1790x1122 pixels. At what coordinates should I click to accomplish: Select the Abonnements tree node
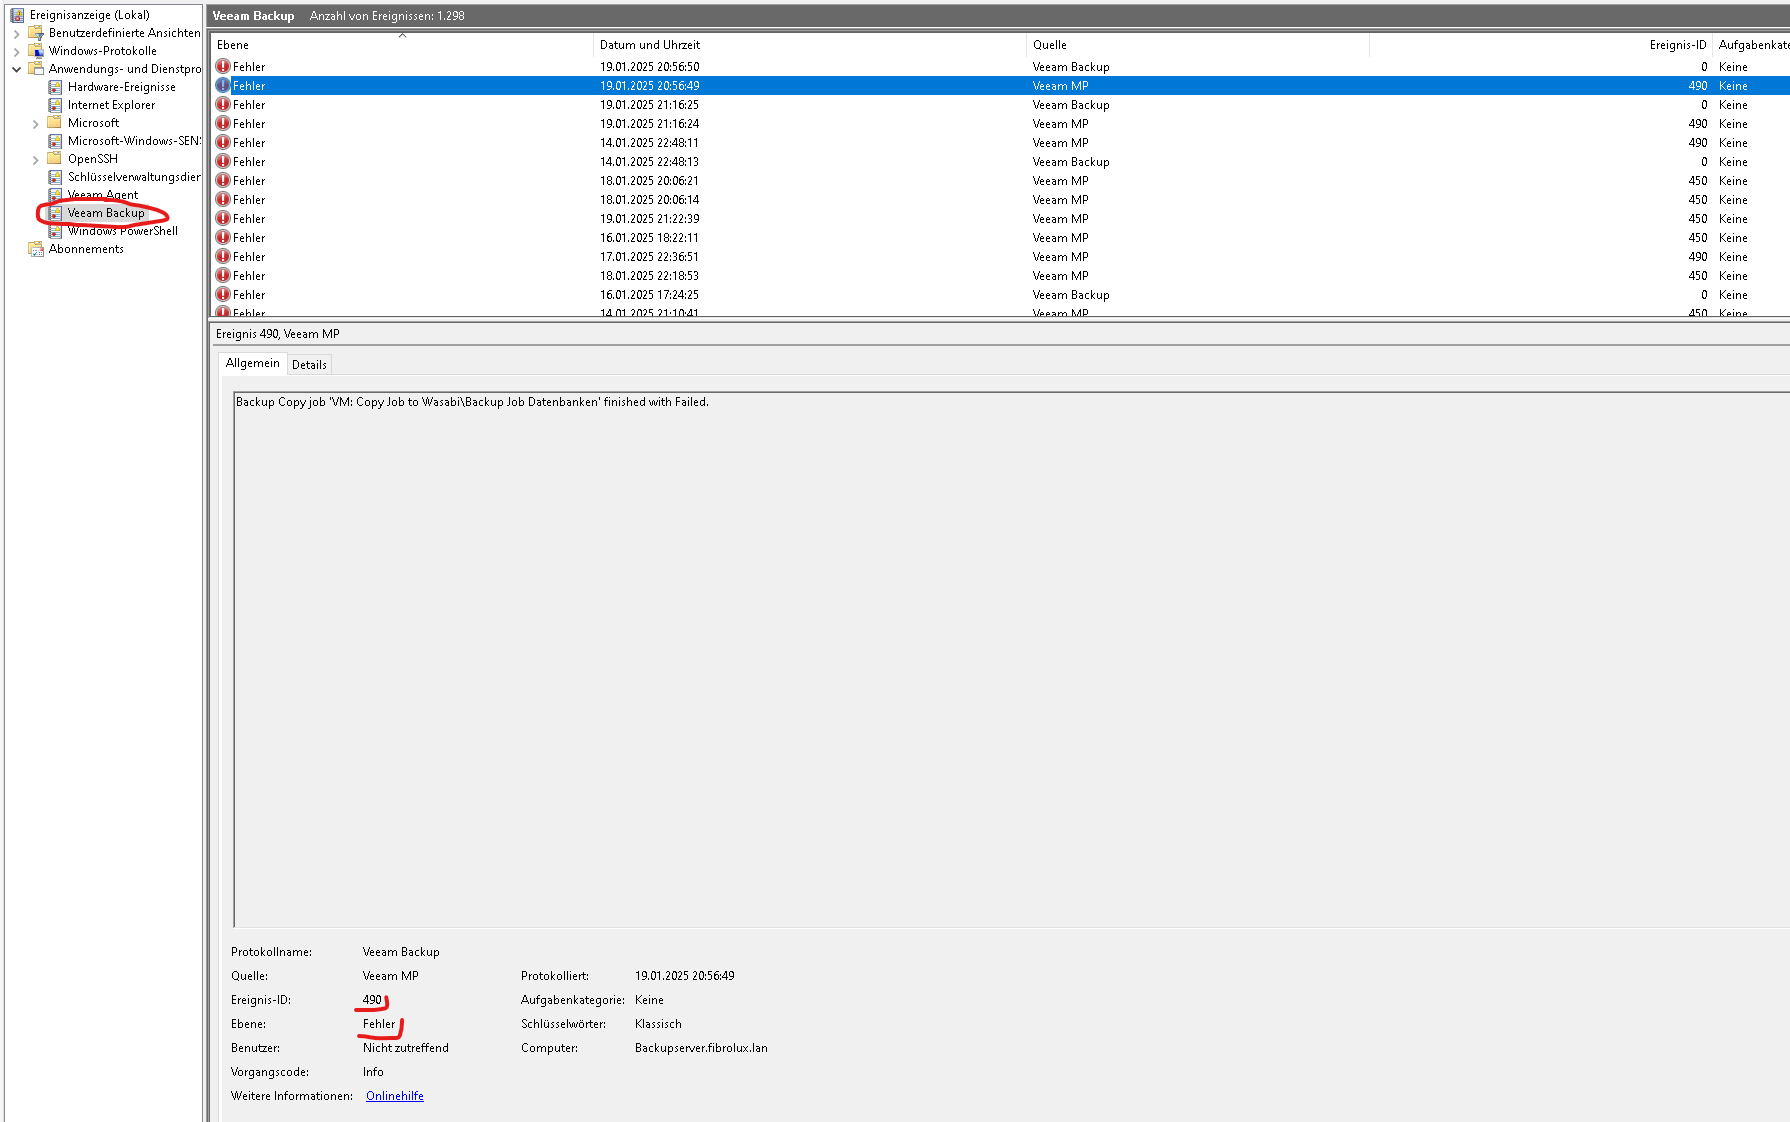86,249
